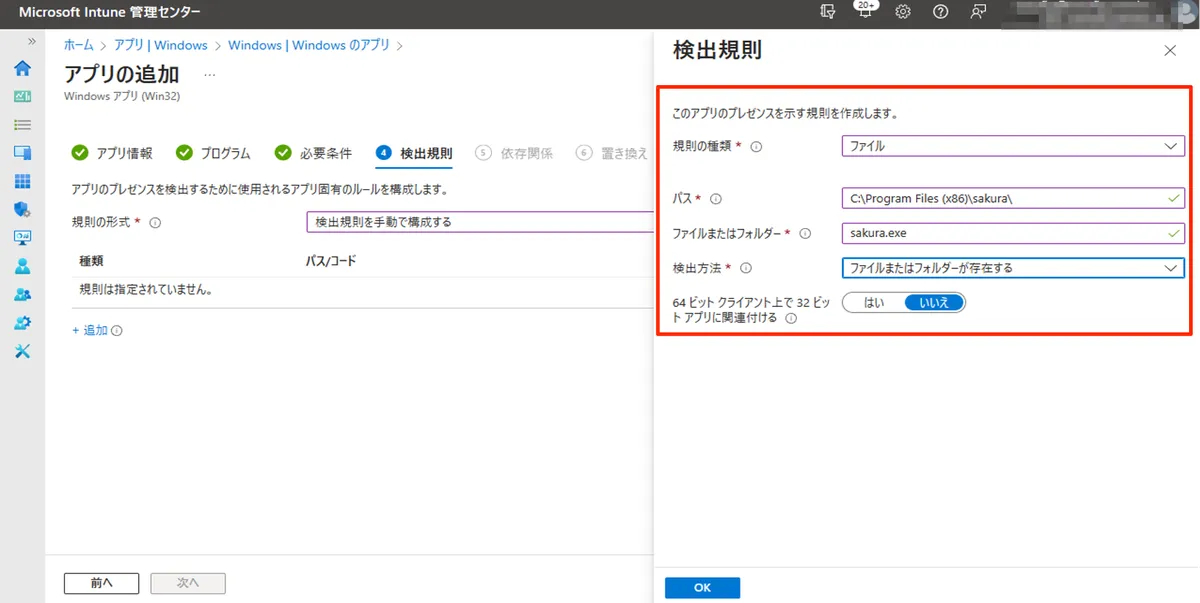Click the Devices icon in sidebar
This screenshot has height=603, width=1200.
22,153
